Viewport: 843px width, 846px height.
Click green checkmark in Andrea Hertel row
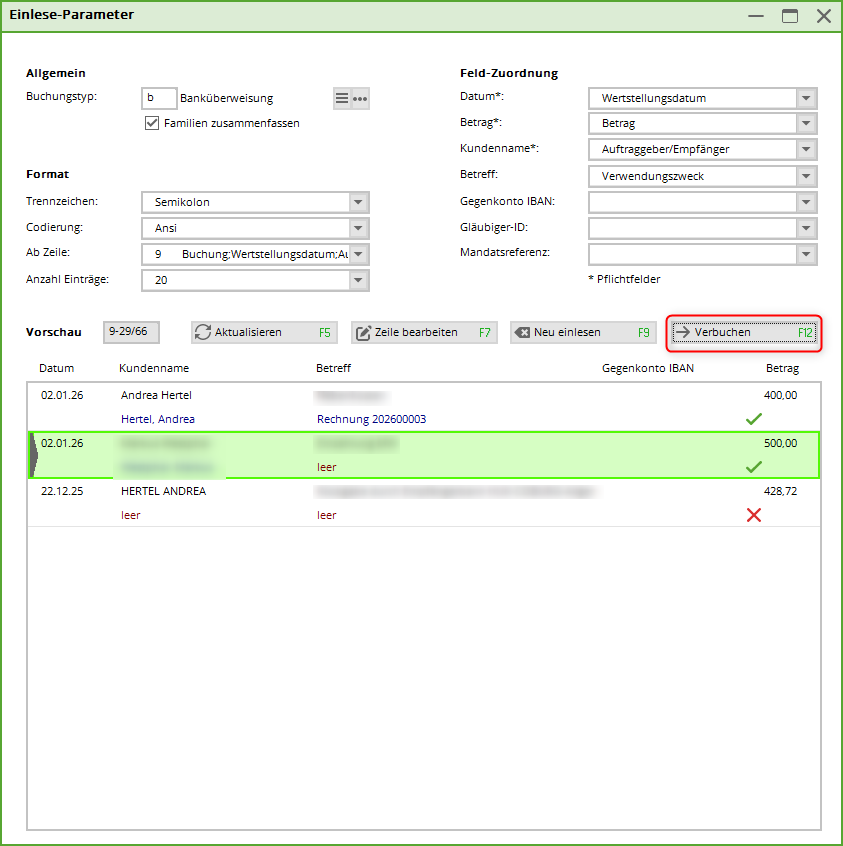tap(754, 419)
